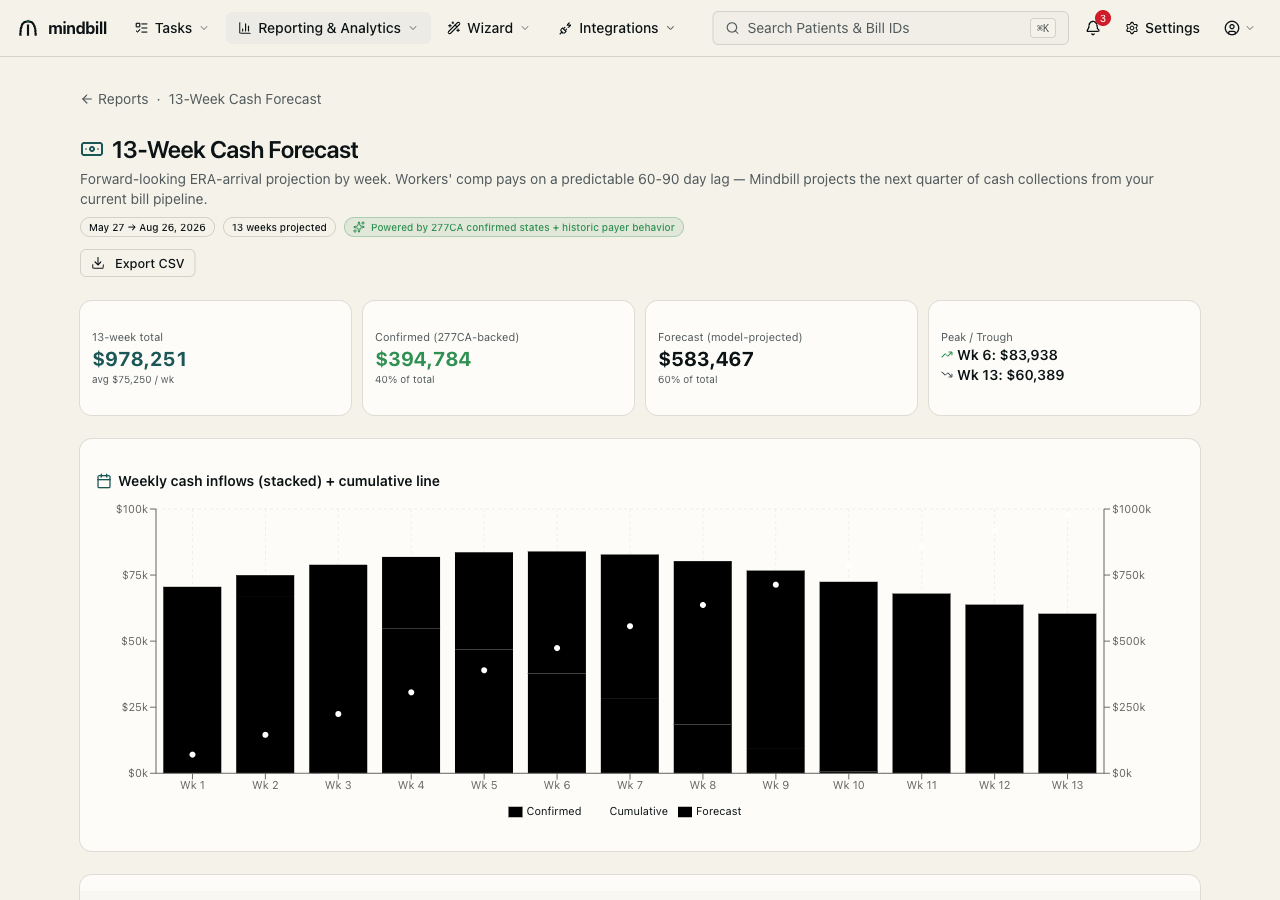The width and height of the screenshot is (1280, 900).
Task: Open notifications bell icon
Action: click(1093, 28)
